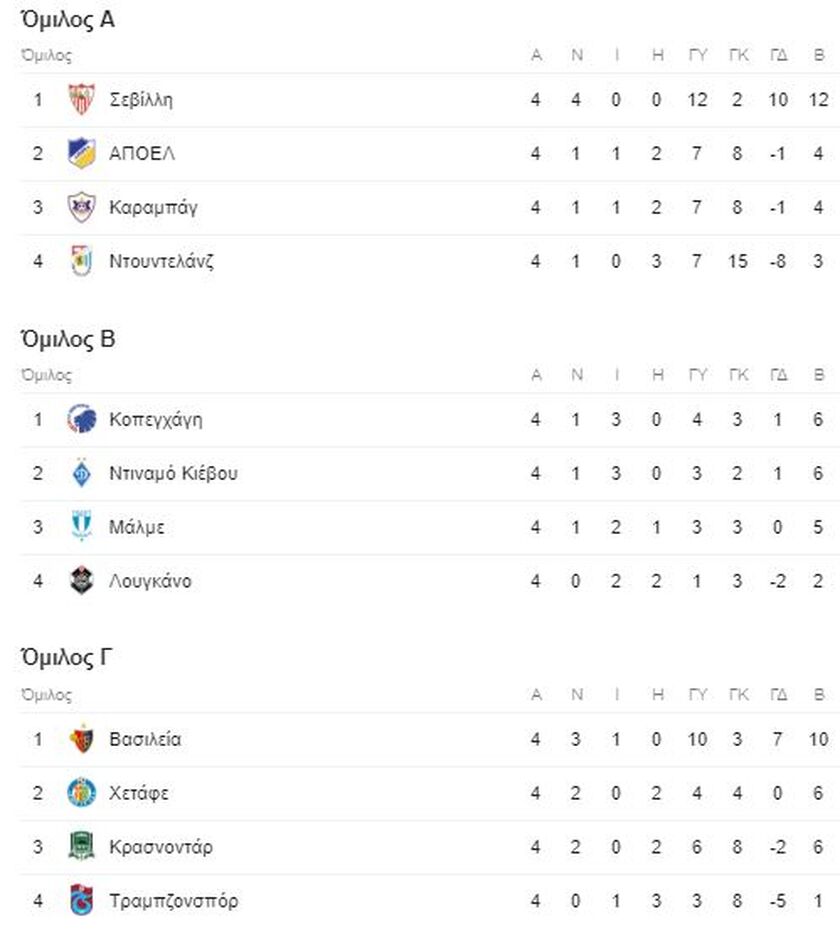The image size is (840, 946).
Task: Click the ΓΔ column header in Όμιλος Γ
Action: pyautogui.click(x=778, y=695)
